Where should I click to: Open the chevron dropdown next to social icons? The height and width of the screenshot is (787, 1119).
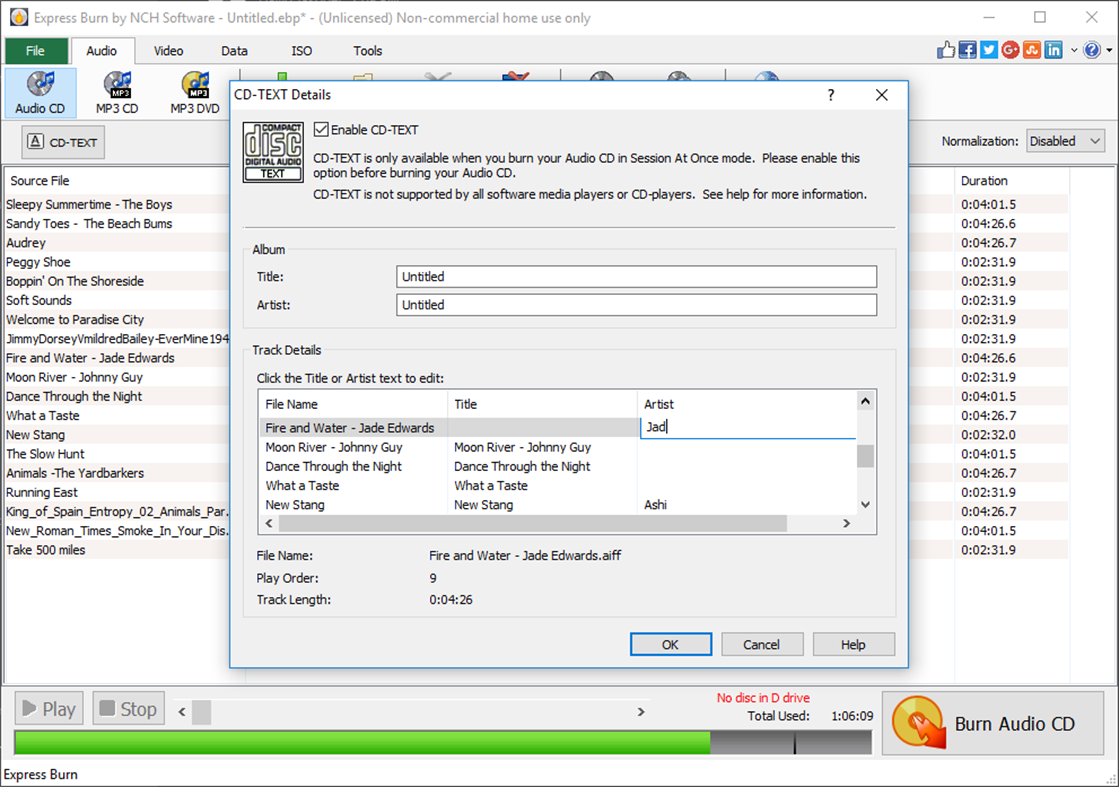tap(1074, 49)
